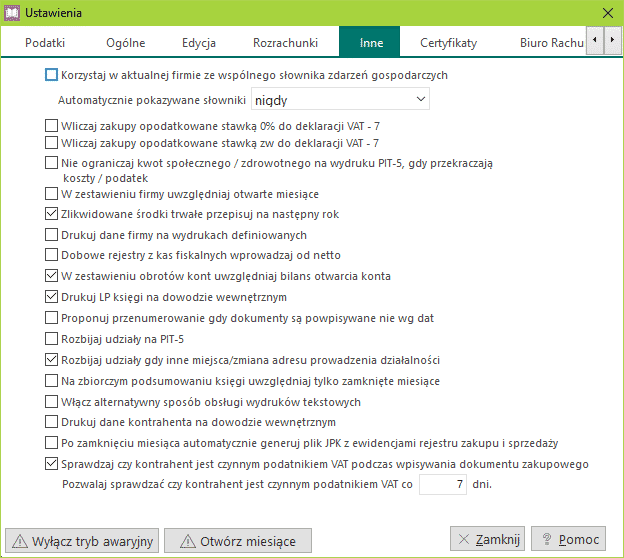The width and height of the screenshot is (624, 558).
Task: Uncheck Rozbijaj udziały gdy inne miejsca option
Action: (51, 360)
